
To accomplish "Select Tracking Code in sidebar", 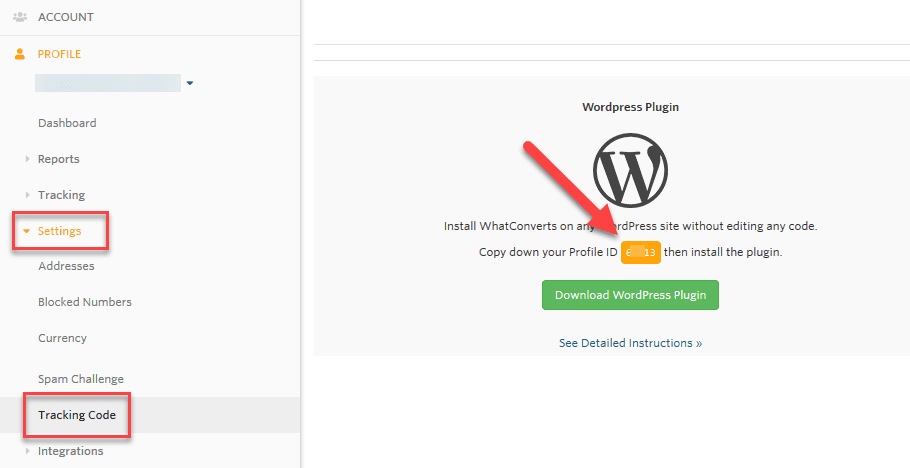I will tap(77, 415).
